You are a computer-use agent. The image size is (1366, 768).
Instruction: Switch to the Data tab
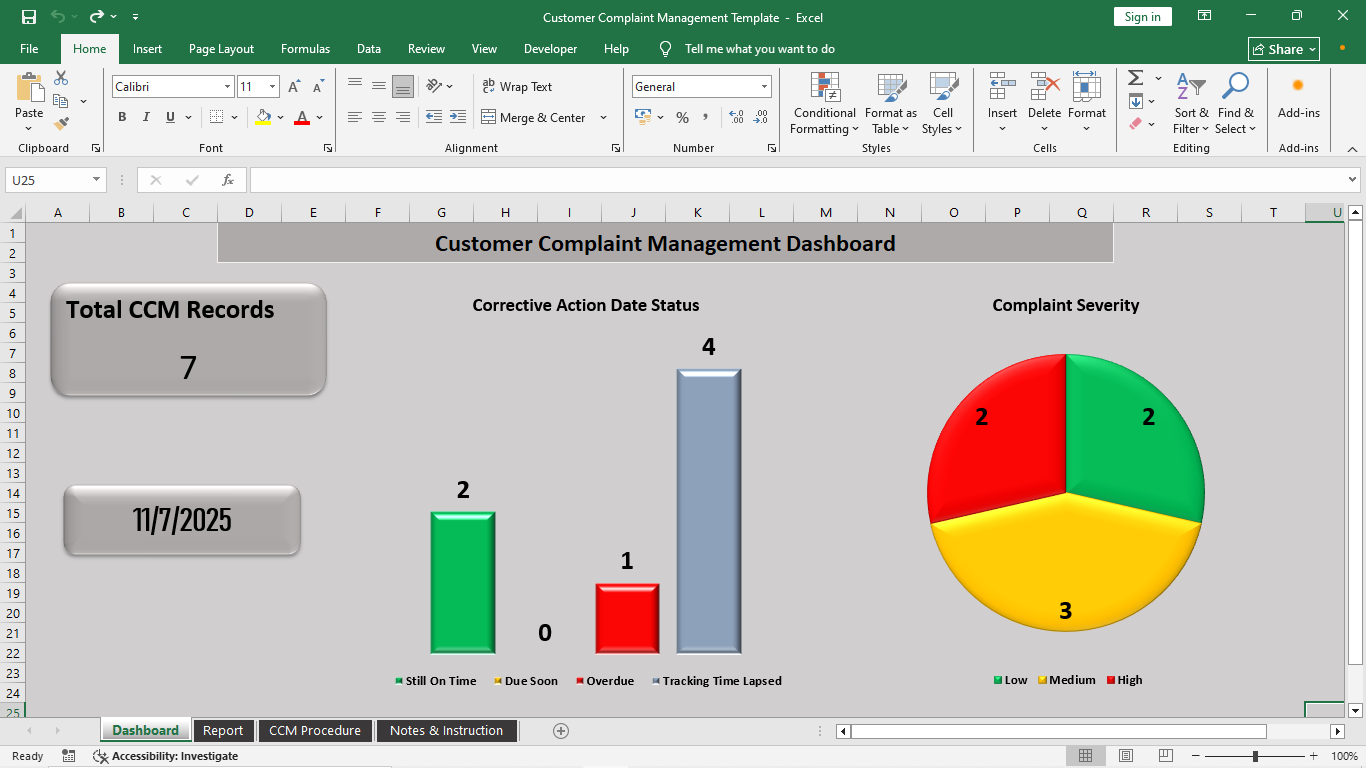(x=369, y=49)
